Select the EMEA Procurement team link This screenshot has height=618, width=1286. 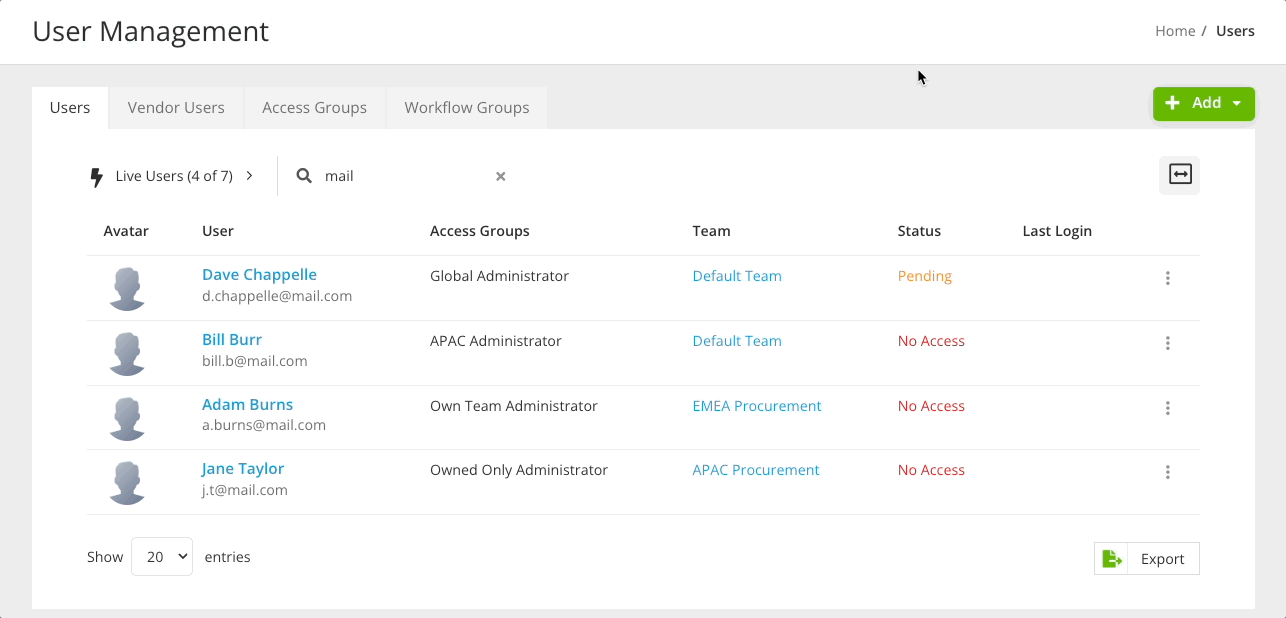756,406
